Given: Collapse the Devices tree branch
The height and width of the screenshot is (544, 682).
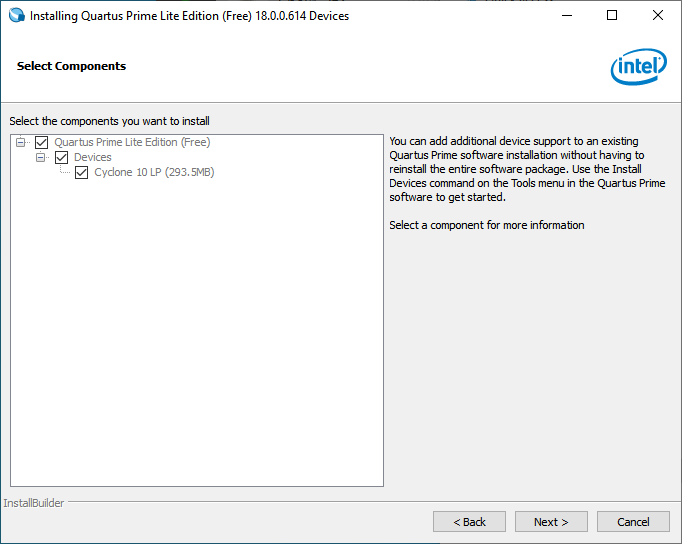Looking at the screenshot, I should 41,157.
